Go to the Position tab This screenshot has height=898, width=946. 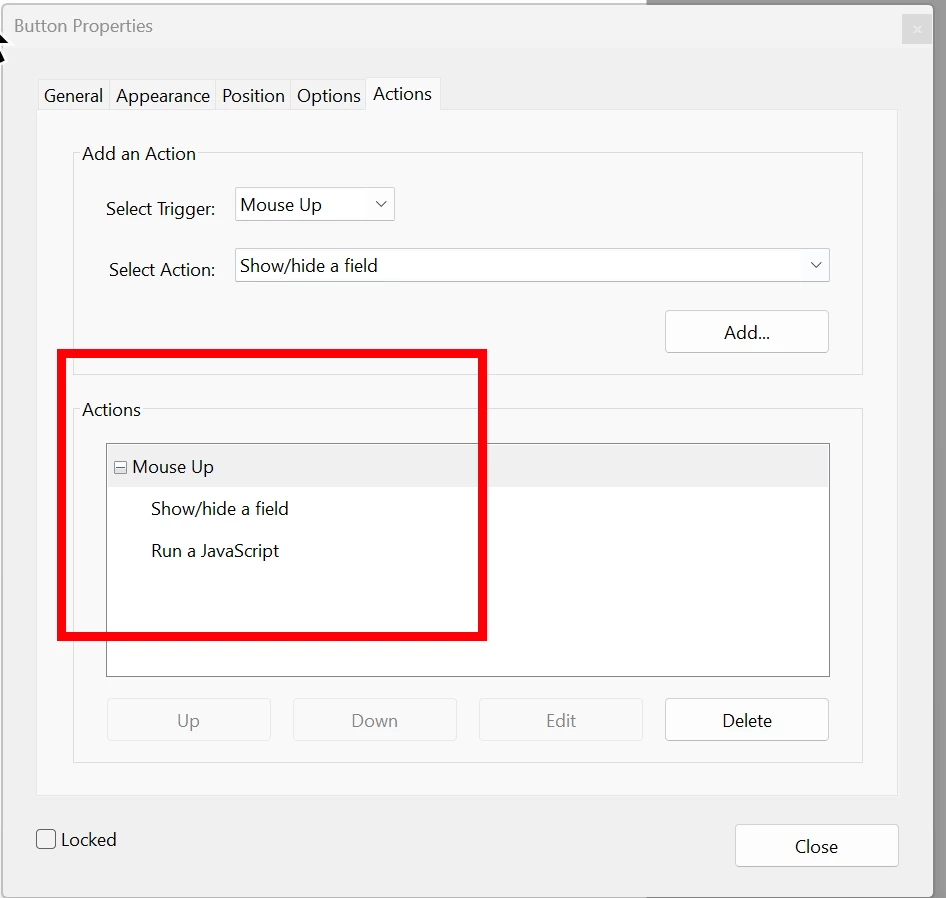coord(253,95)
